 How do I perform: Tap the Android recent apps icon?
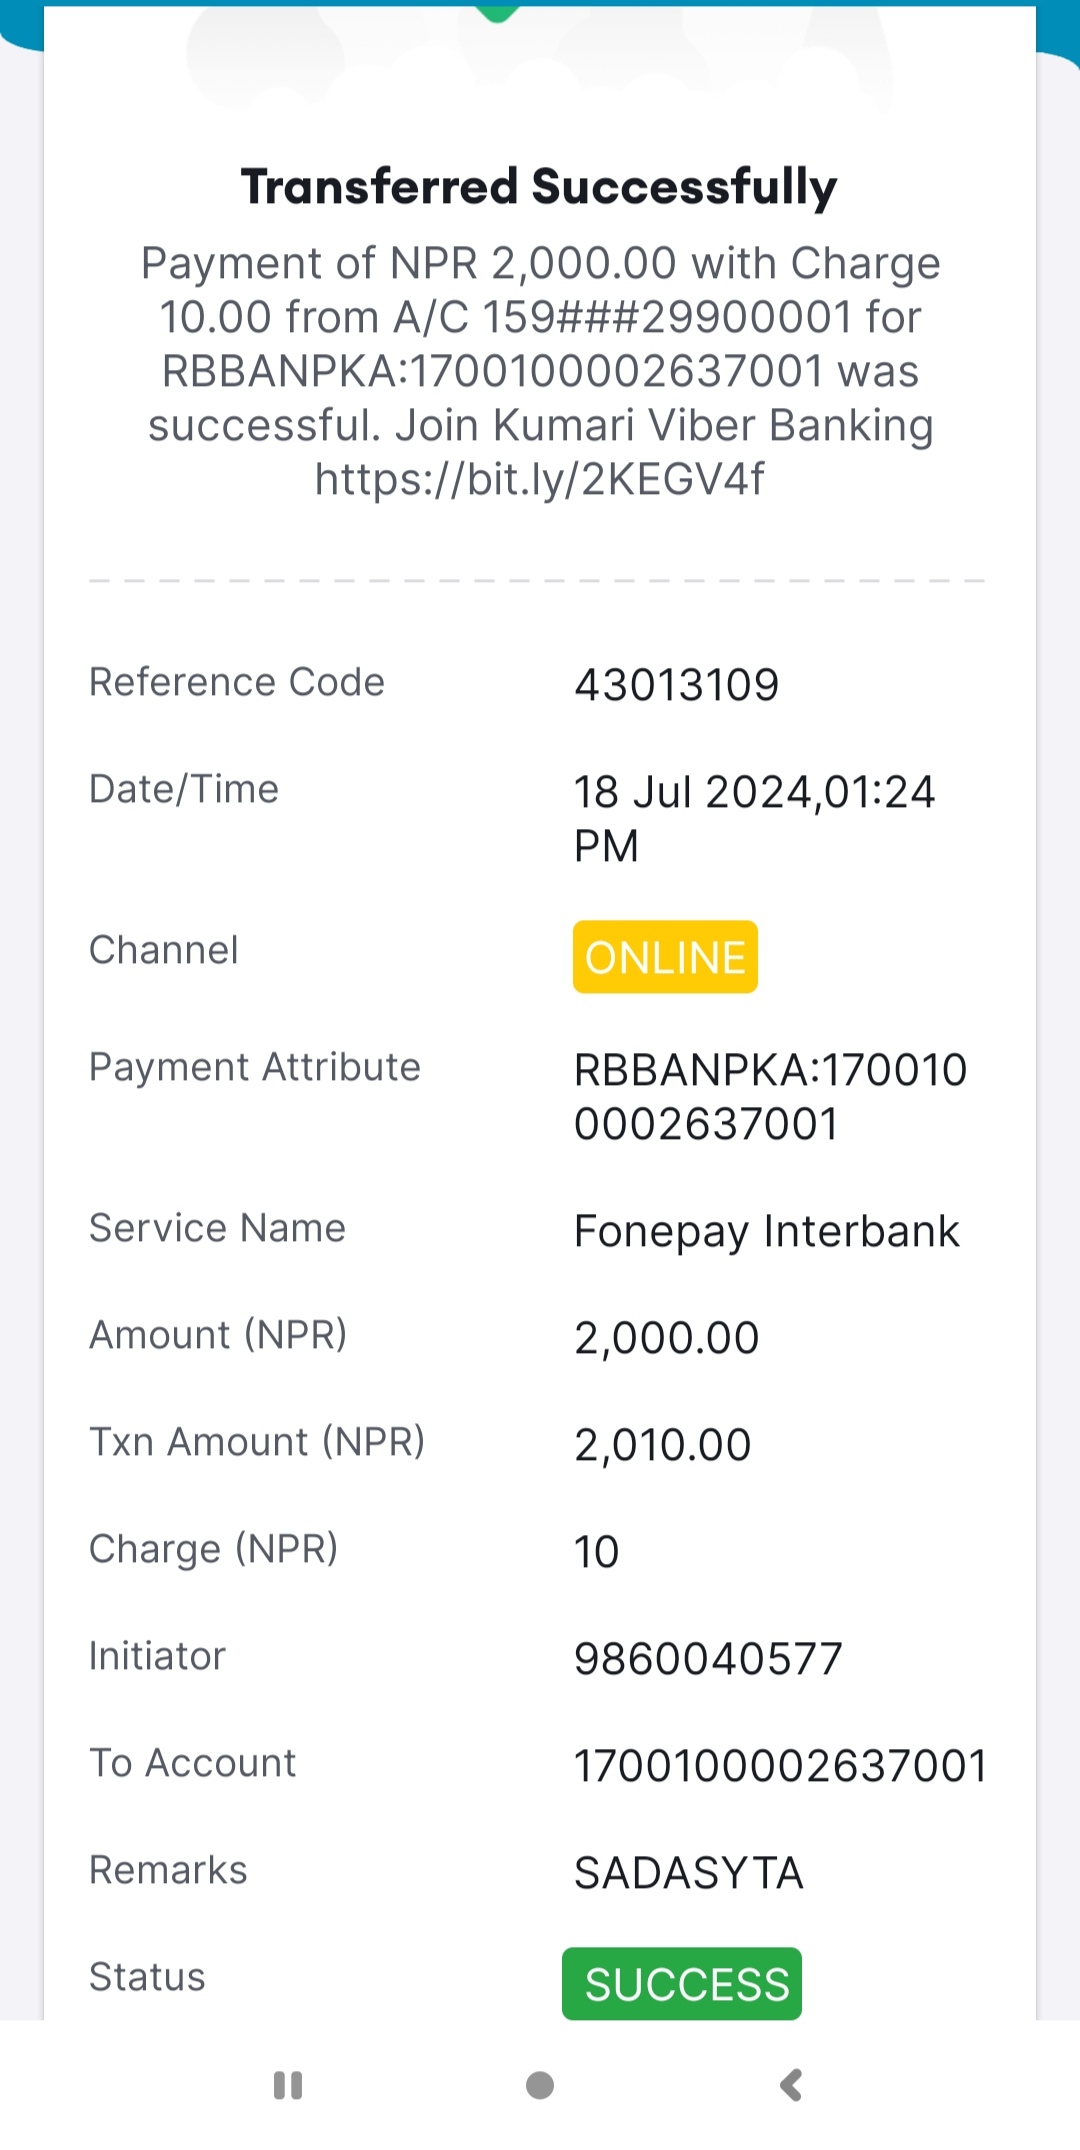pos(288,2085)
